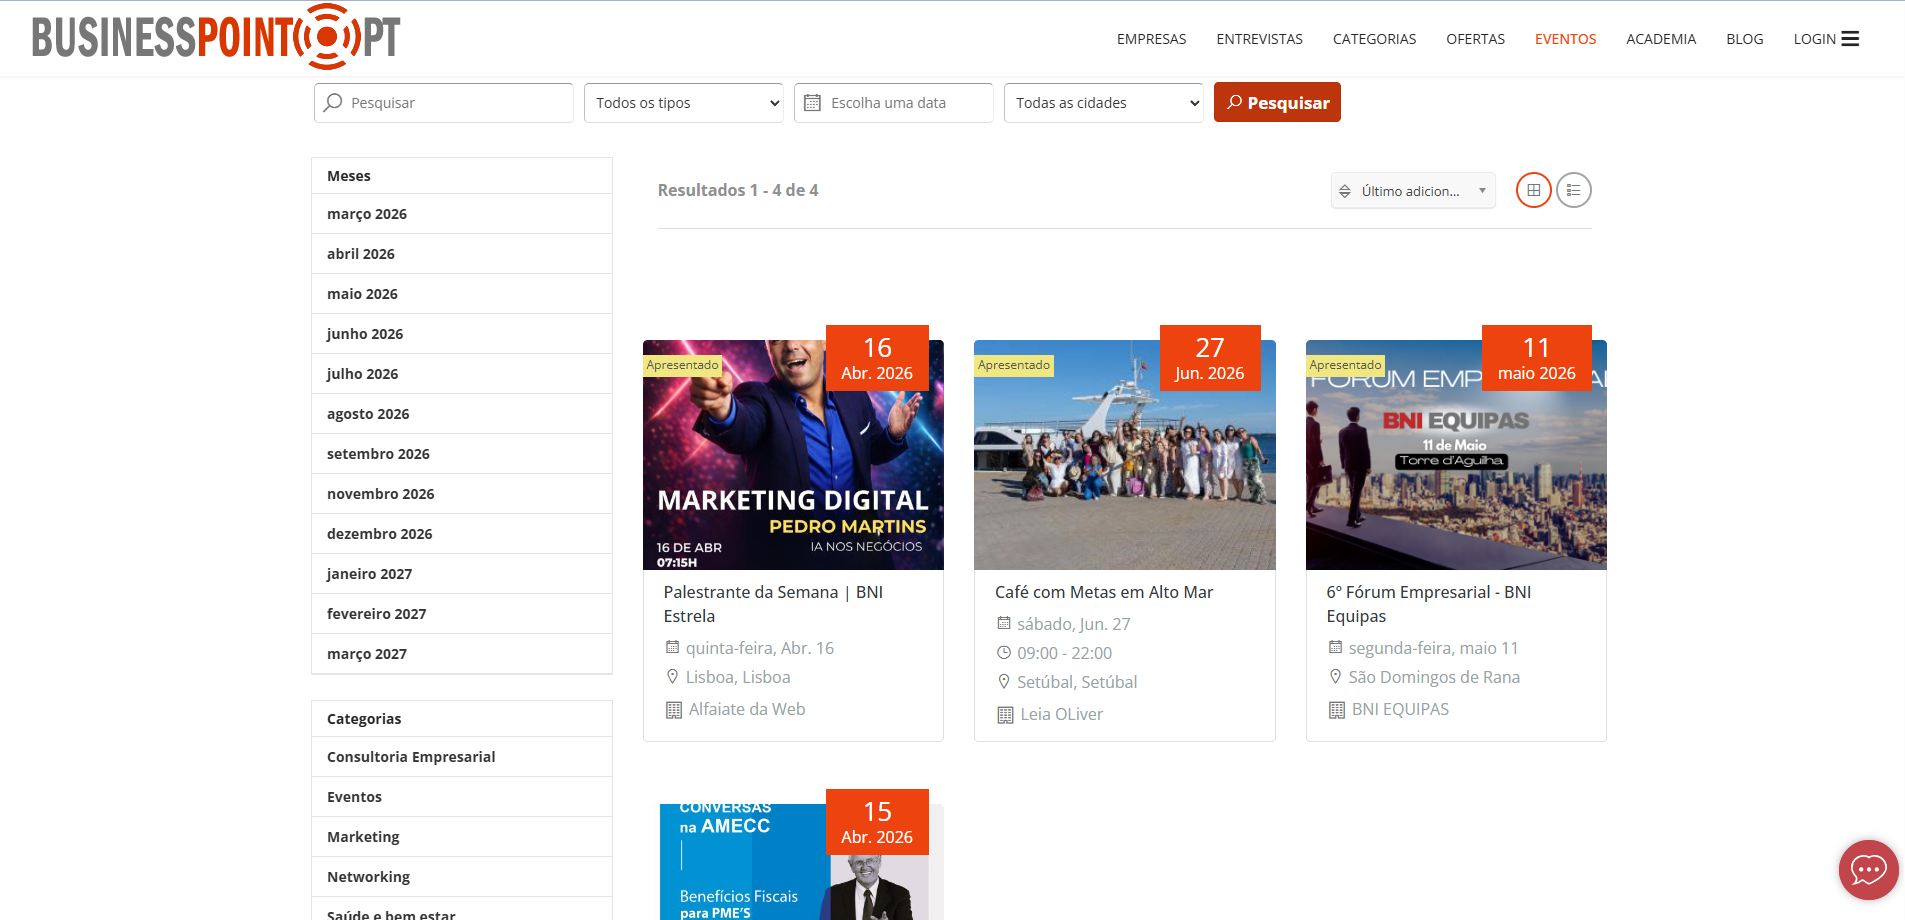The image size is (1905, 920).
Task: Click the BusinessPoint.PT logo
Action: pos(216,37)
